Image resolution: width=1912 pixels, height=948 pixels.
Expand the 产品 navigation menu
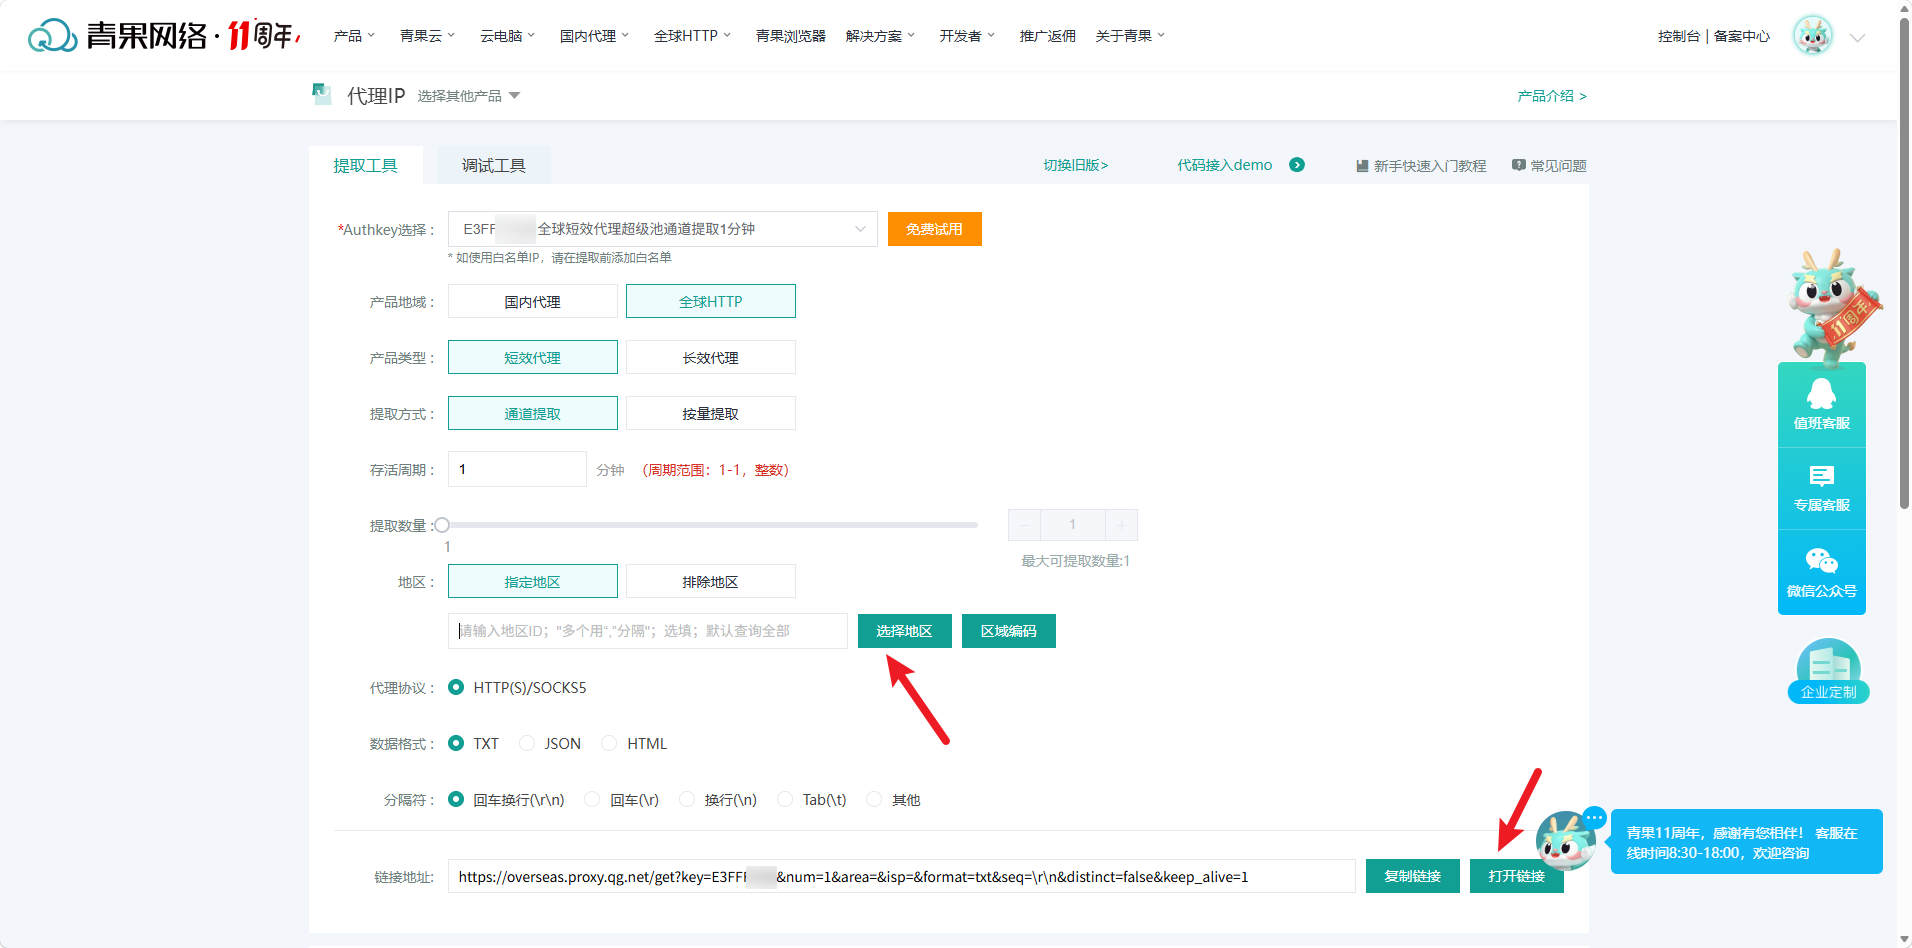click(354, 36)
